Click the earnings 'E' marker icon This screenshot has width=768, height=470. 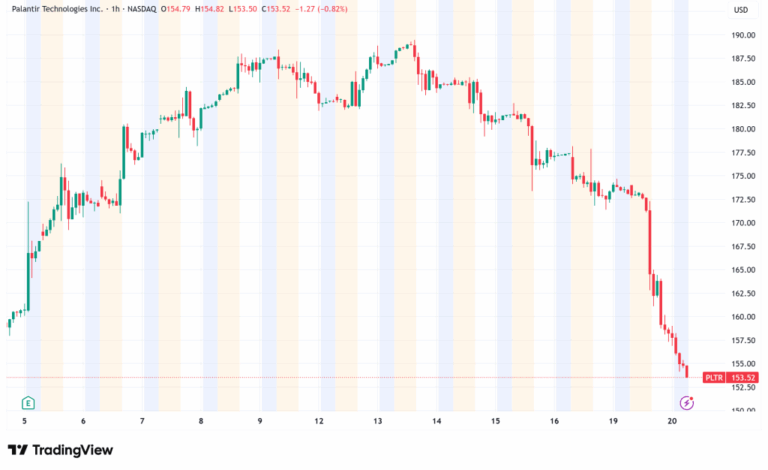click(x=28, y=402)
